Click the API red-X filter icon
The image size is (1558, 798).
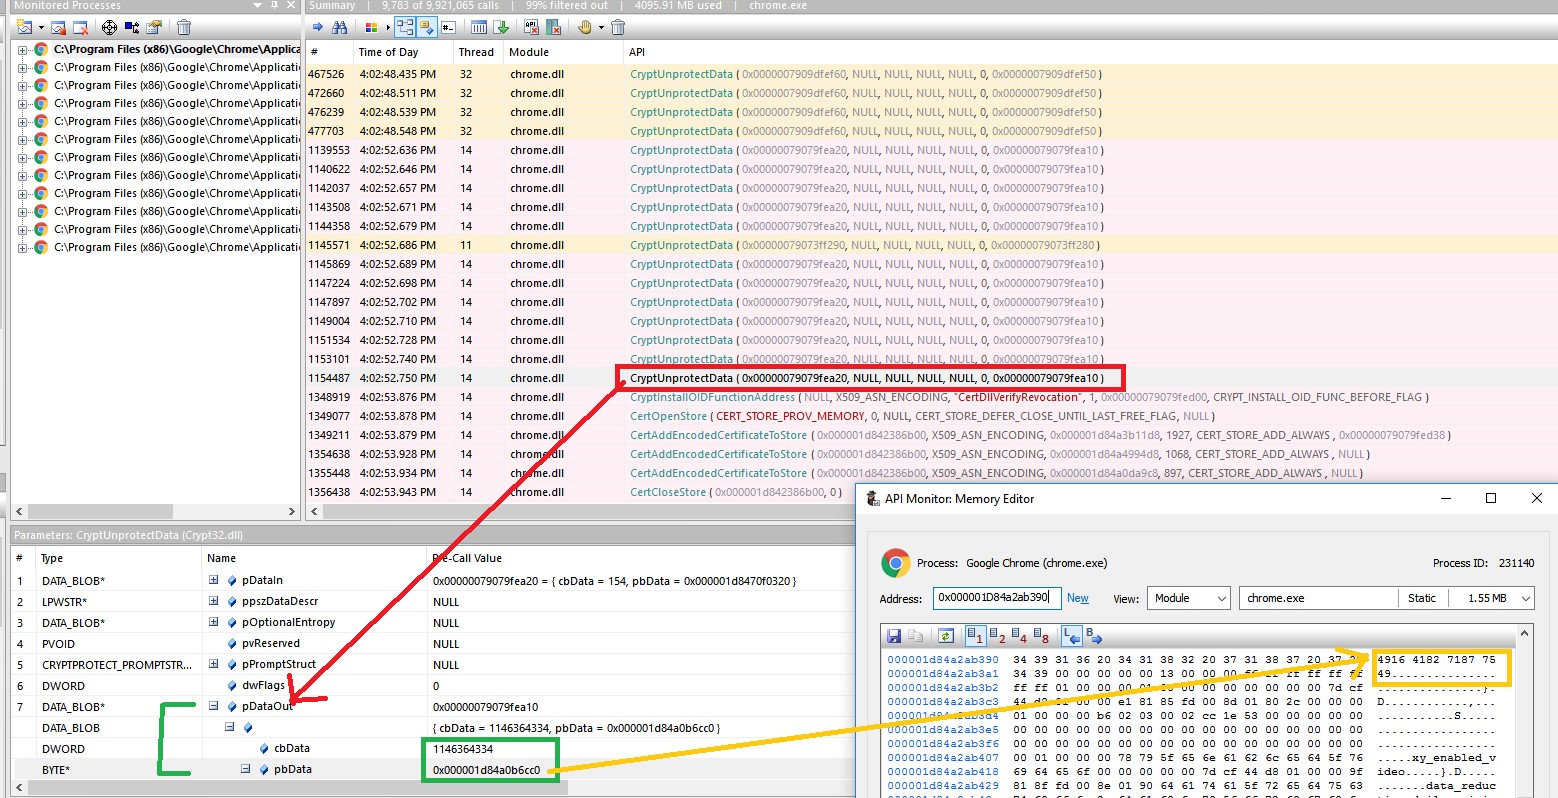[531, 27]
